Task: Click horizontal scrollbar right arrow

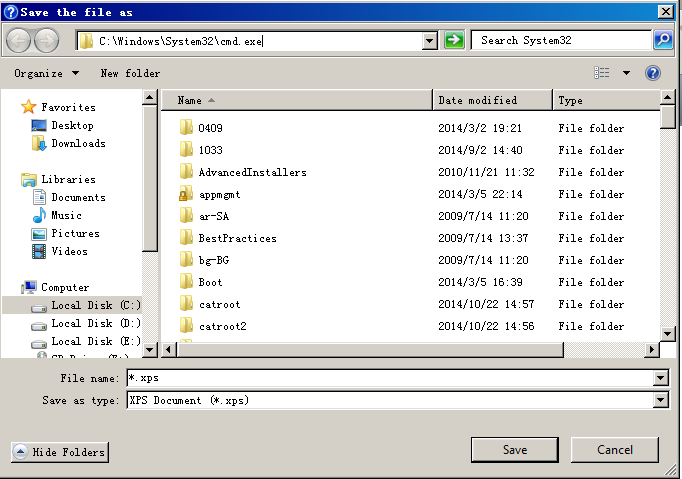Action: 651,349
